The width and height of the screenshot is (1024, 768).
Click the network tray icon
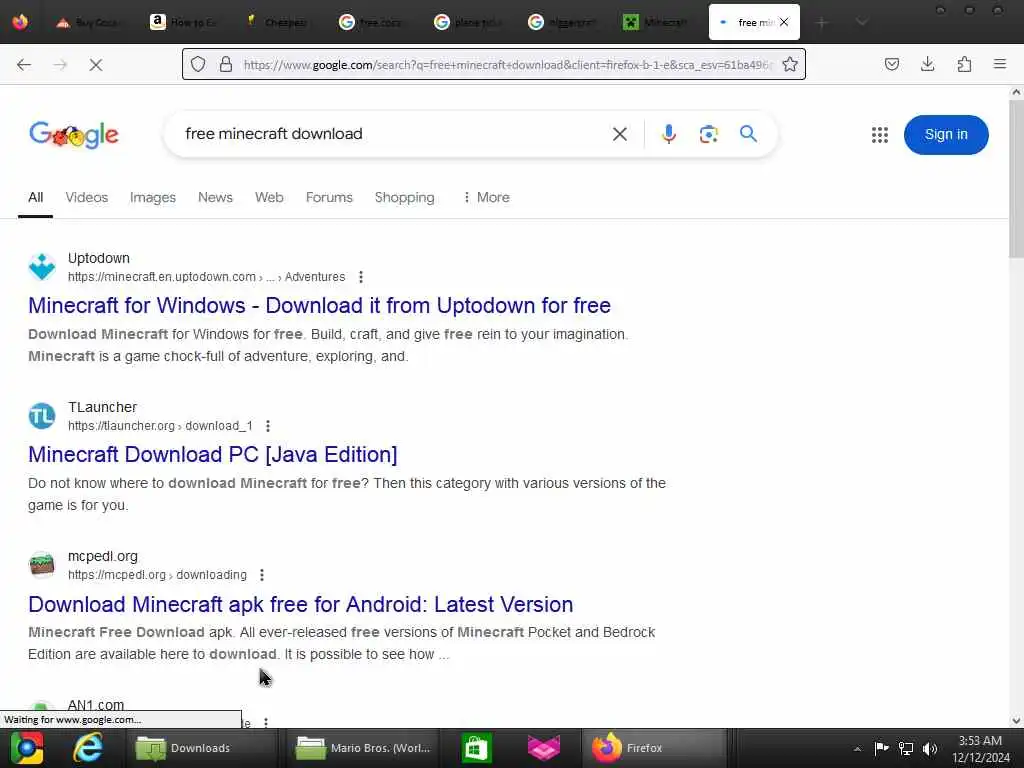tap(906, 748)
